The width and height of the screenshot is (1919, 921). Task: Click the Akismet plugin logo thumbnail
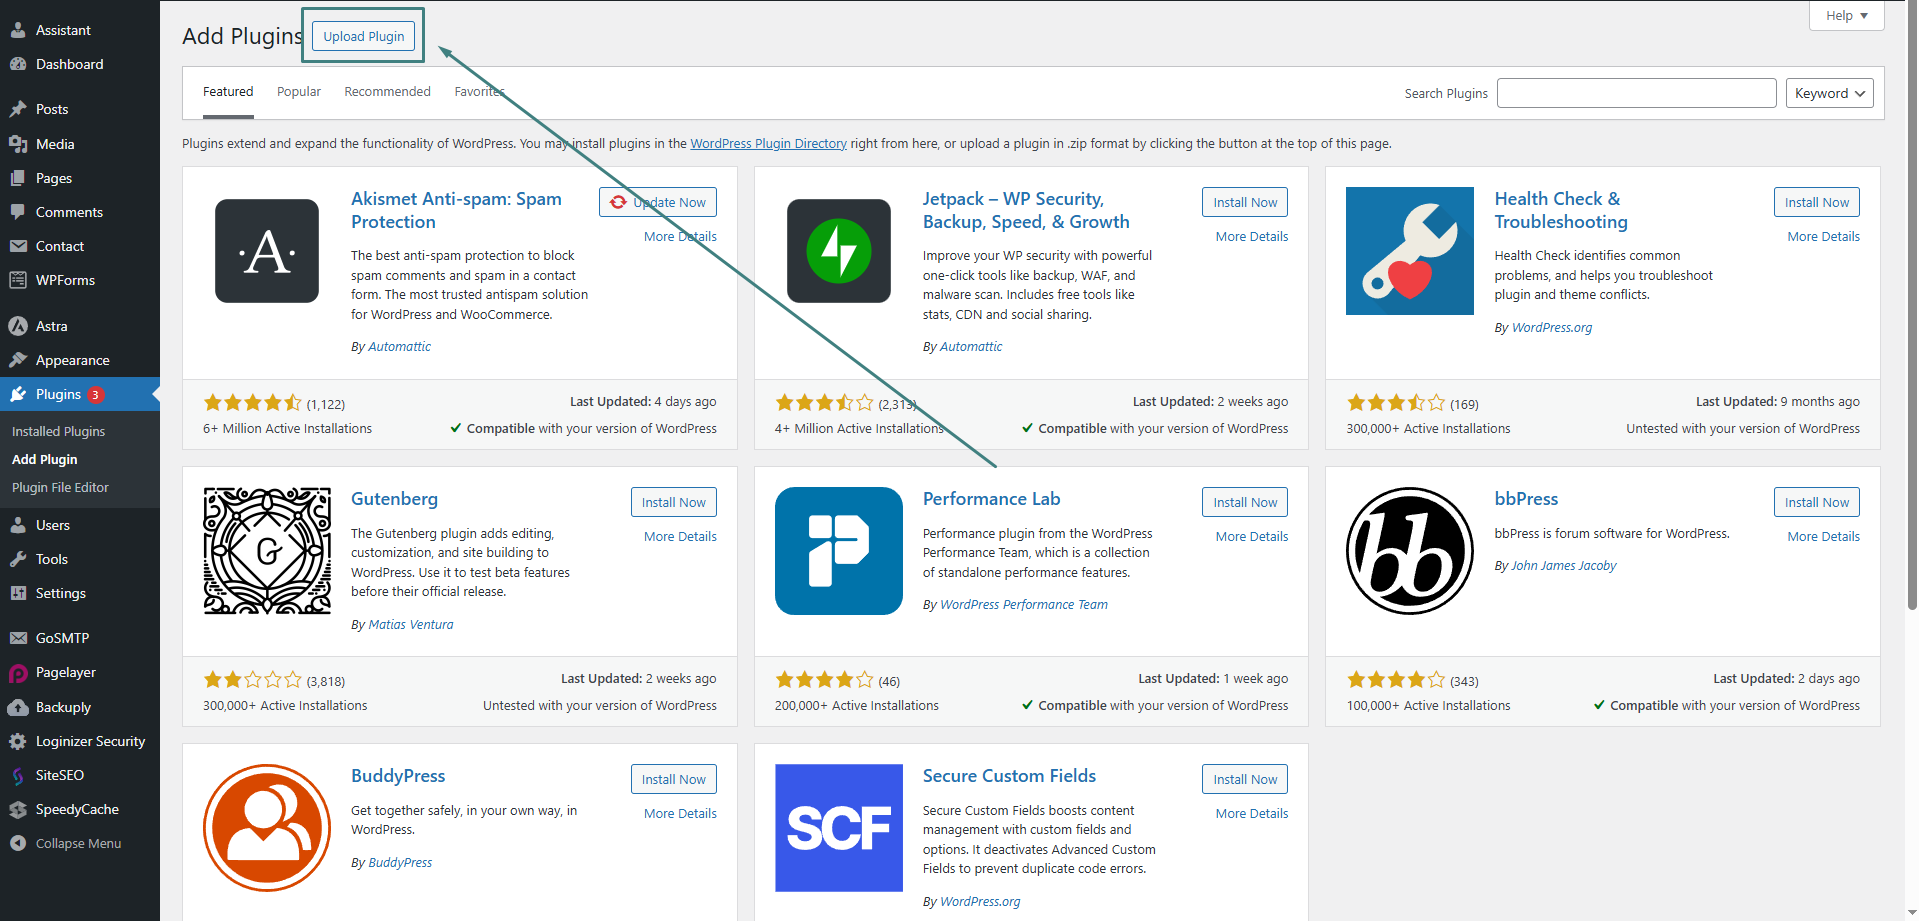pos(267,251)
